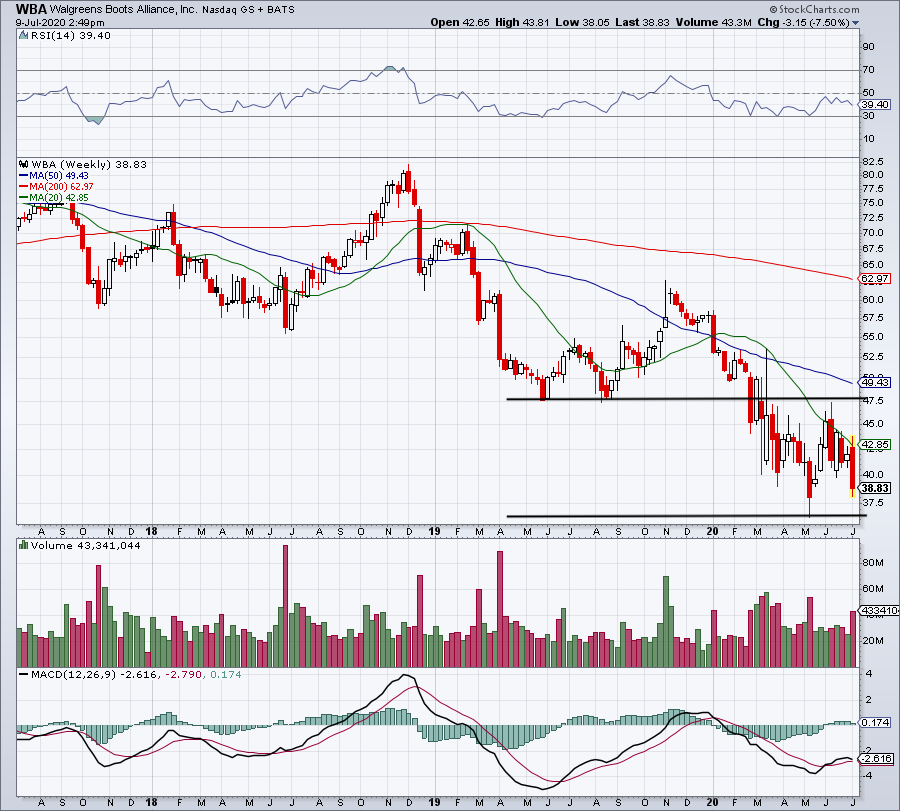Viewport: 900px width, 811px height.
Task: Click the 49.43 blue price tag
Action: click(x=876, y=382)
